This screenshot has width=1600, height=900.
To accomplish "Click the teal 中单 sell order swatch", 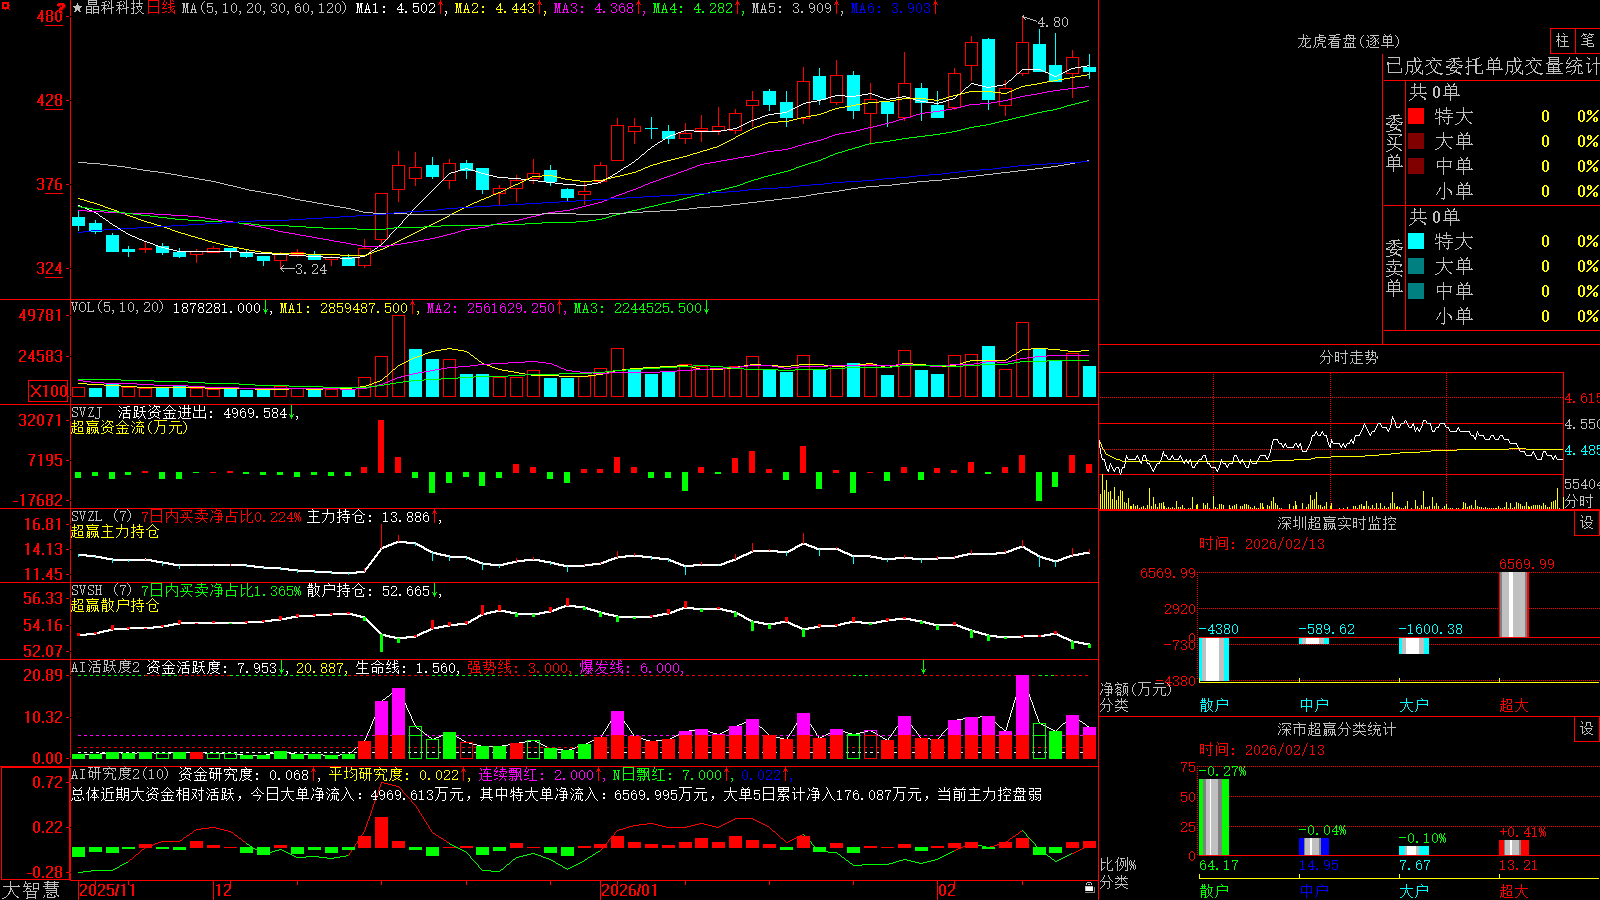I will tap(1416, 291).
